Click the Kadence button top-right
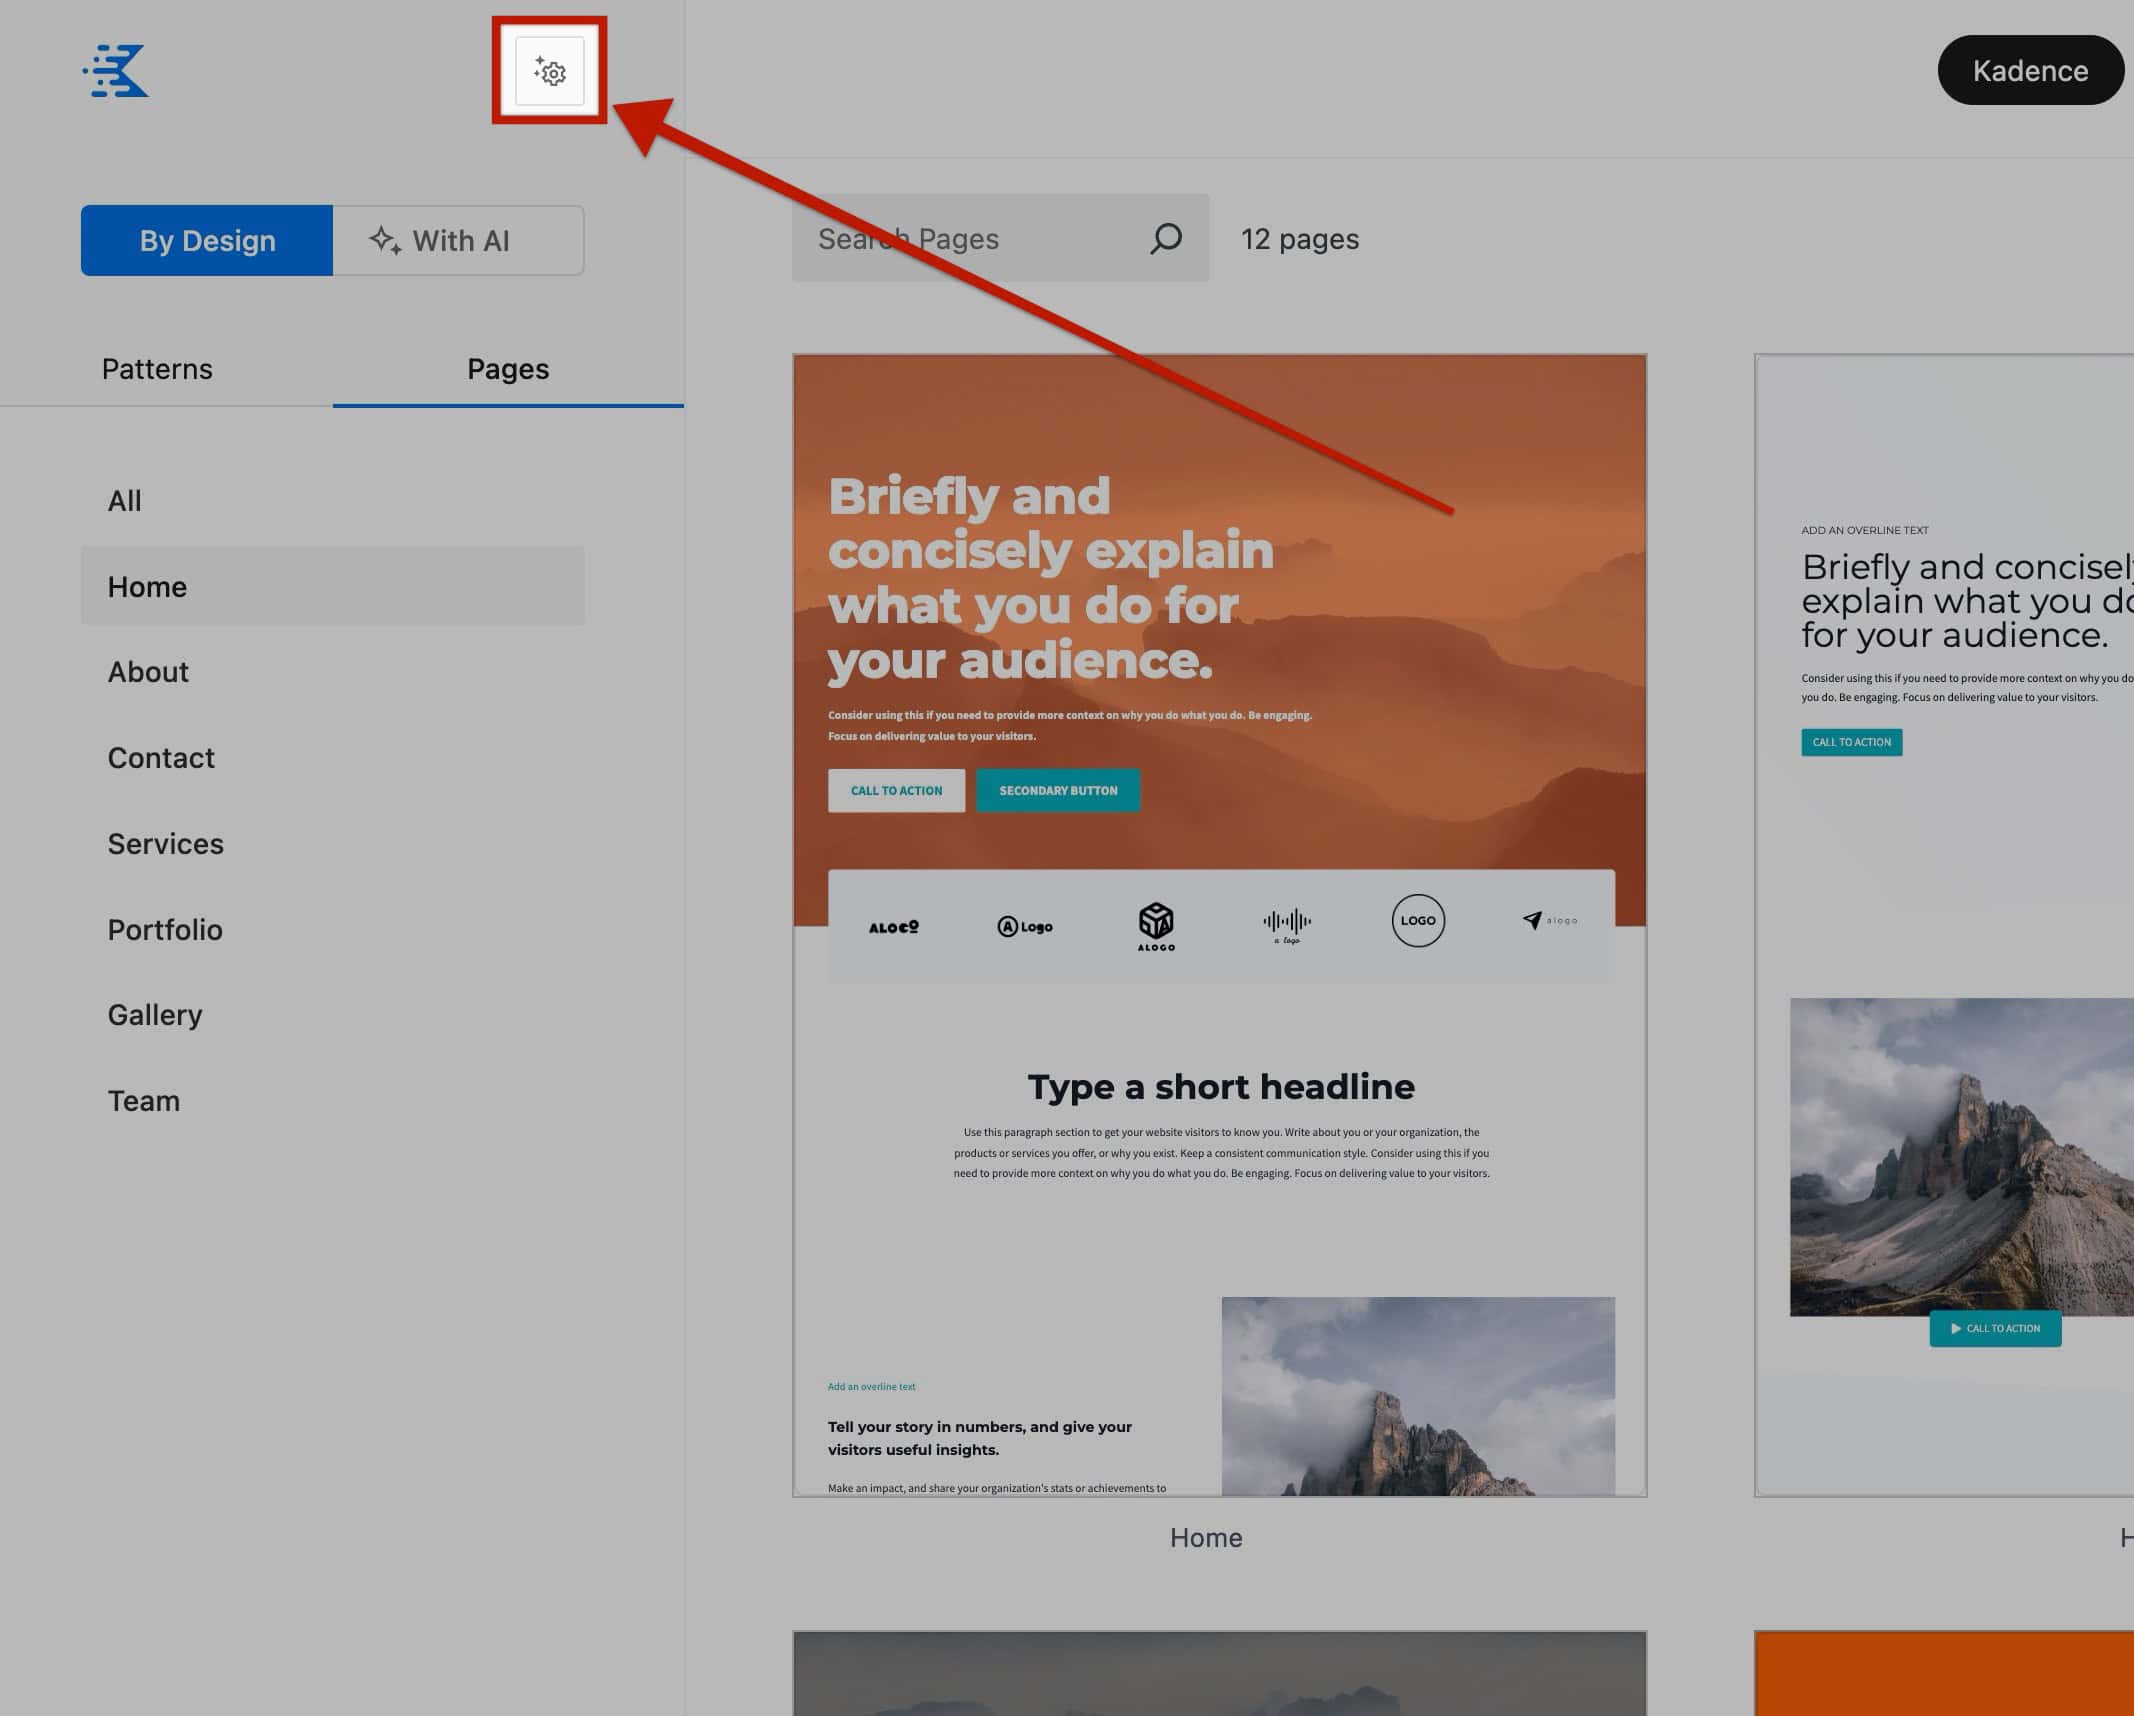This screenshot has width=2134, height=1716. pos(2029,70)
